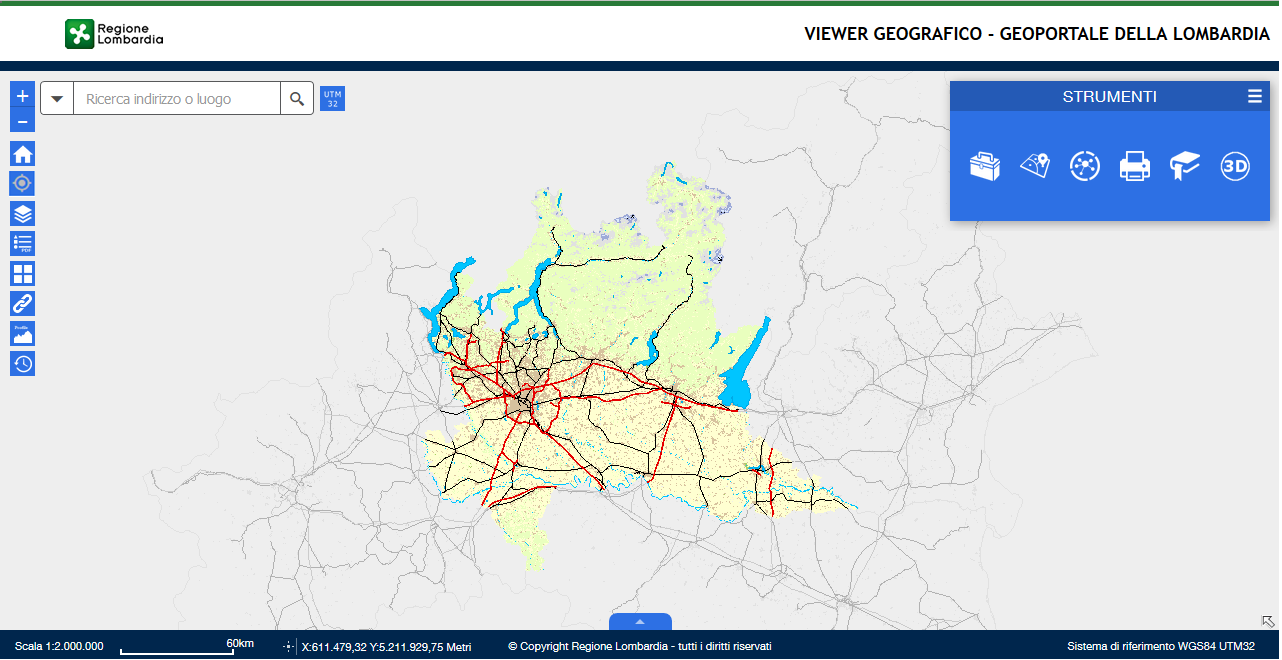
Task: Open the elevation Profile tool
Action: click(22, 333)
